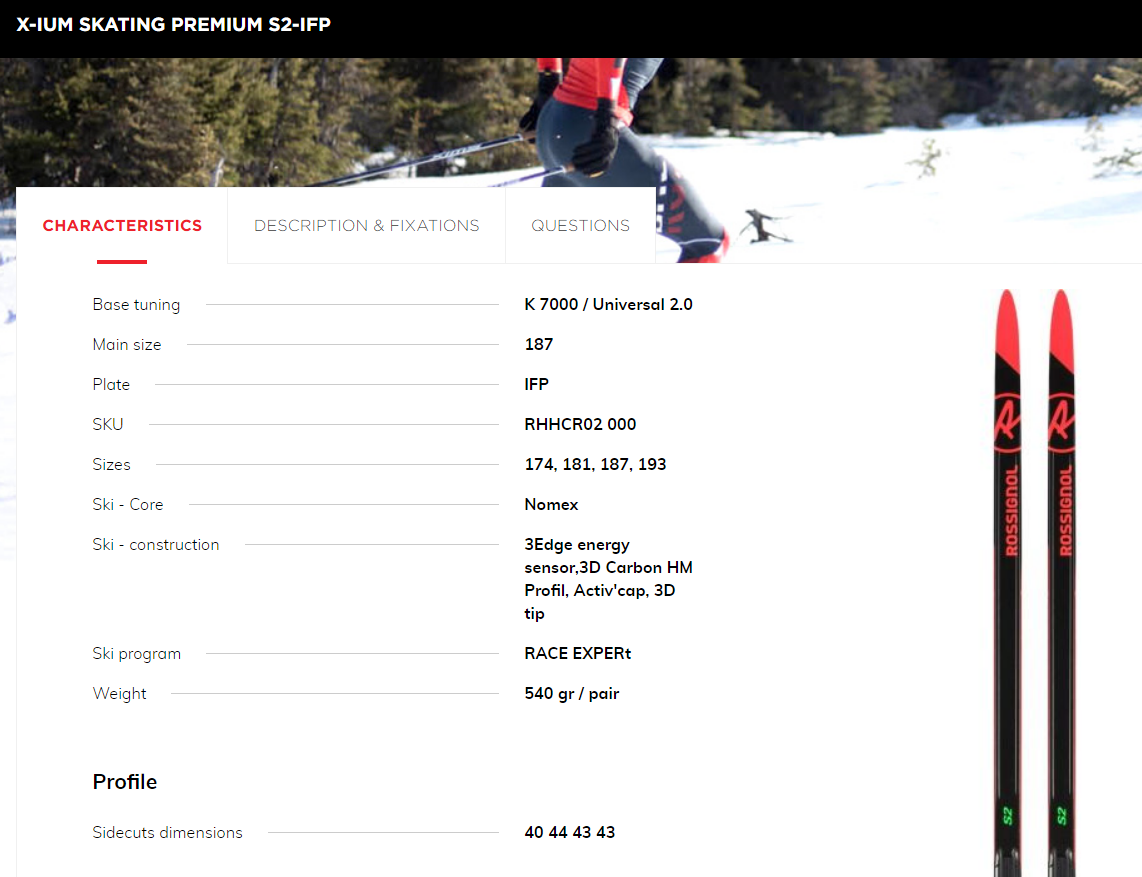Screen dimensions: 1142x877
Task: Select the left ski product image
Action: click(x=1007, y=581)
